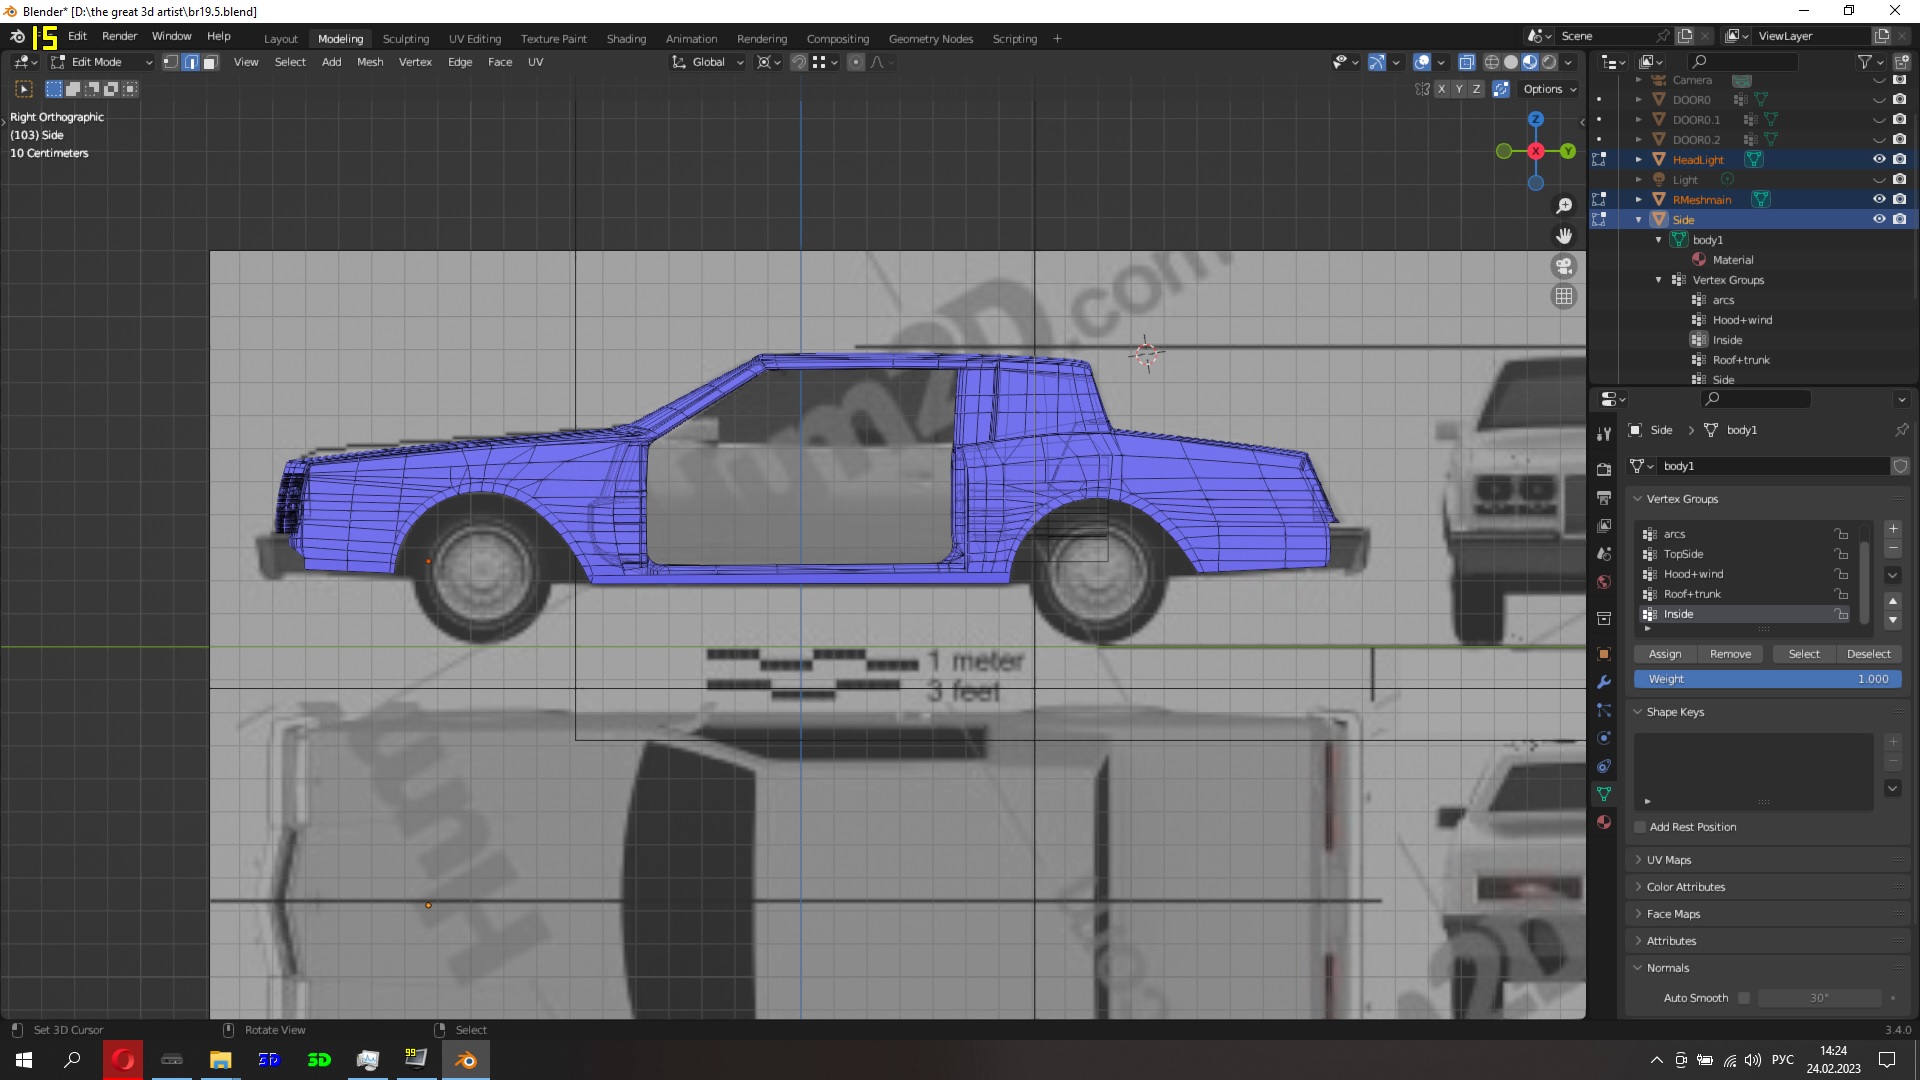
Task: Toggle the Auto Smooth checkbox
Action: pyautogui.click(x=1744, y=998)
